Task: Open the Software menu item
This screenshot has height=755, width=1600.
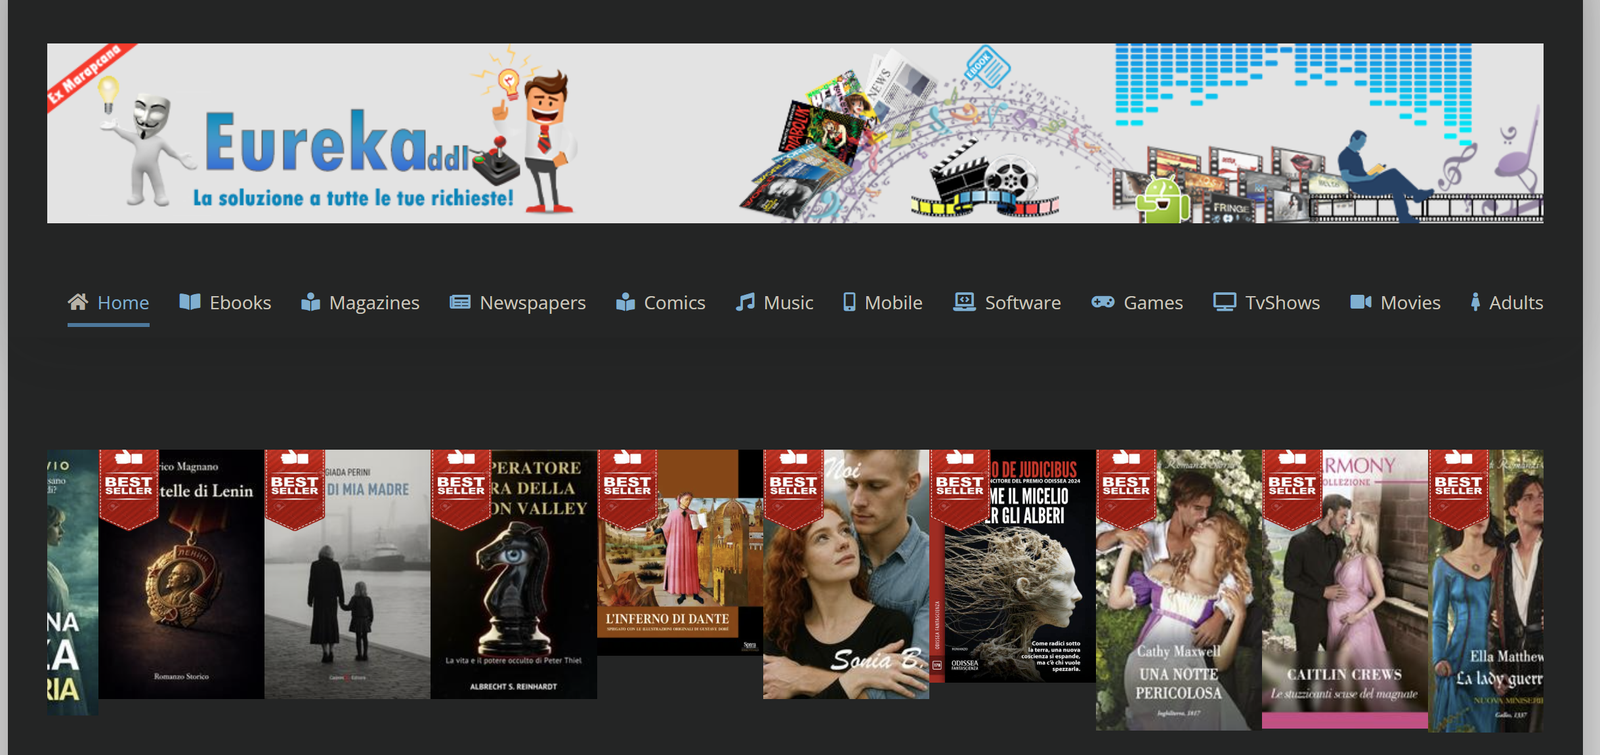Action: (1022, 303)
